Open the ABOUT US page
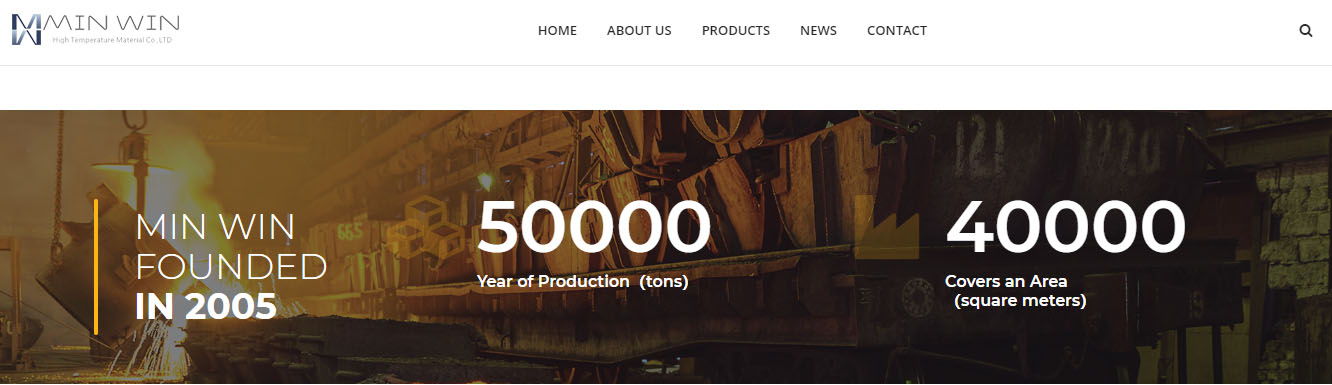 coord(639,31)
